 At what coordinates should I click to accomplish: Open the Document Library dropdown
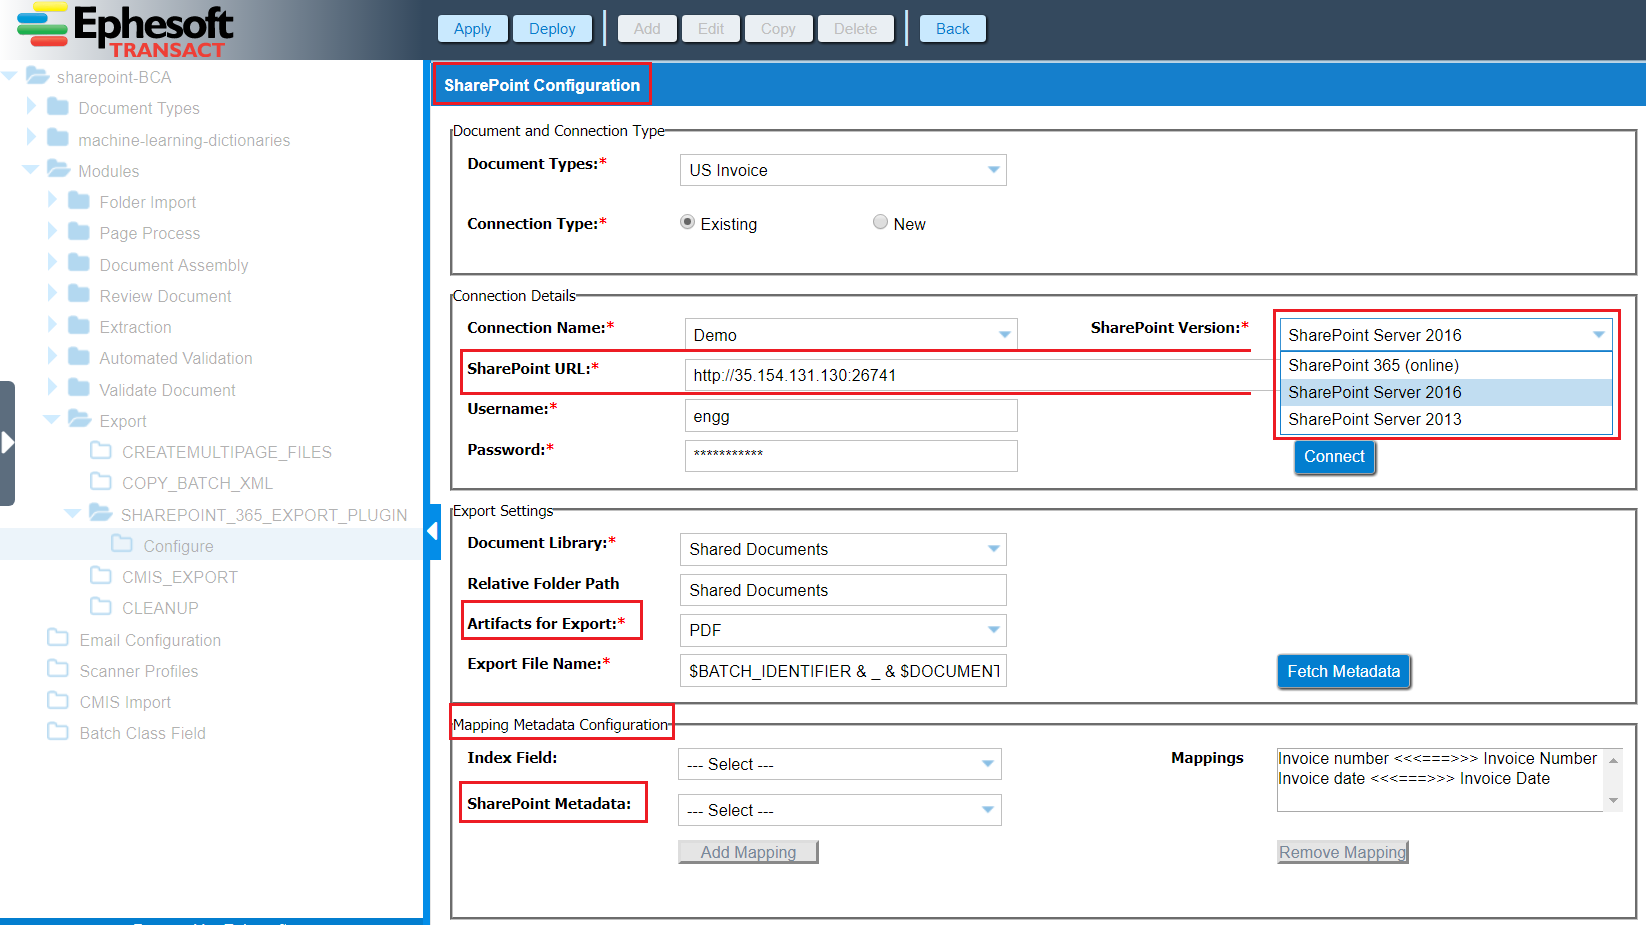point(994,549)
